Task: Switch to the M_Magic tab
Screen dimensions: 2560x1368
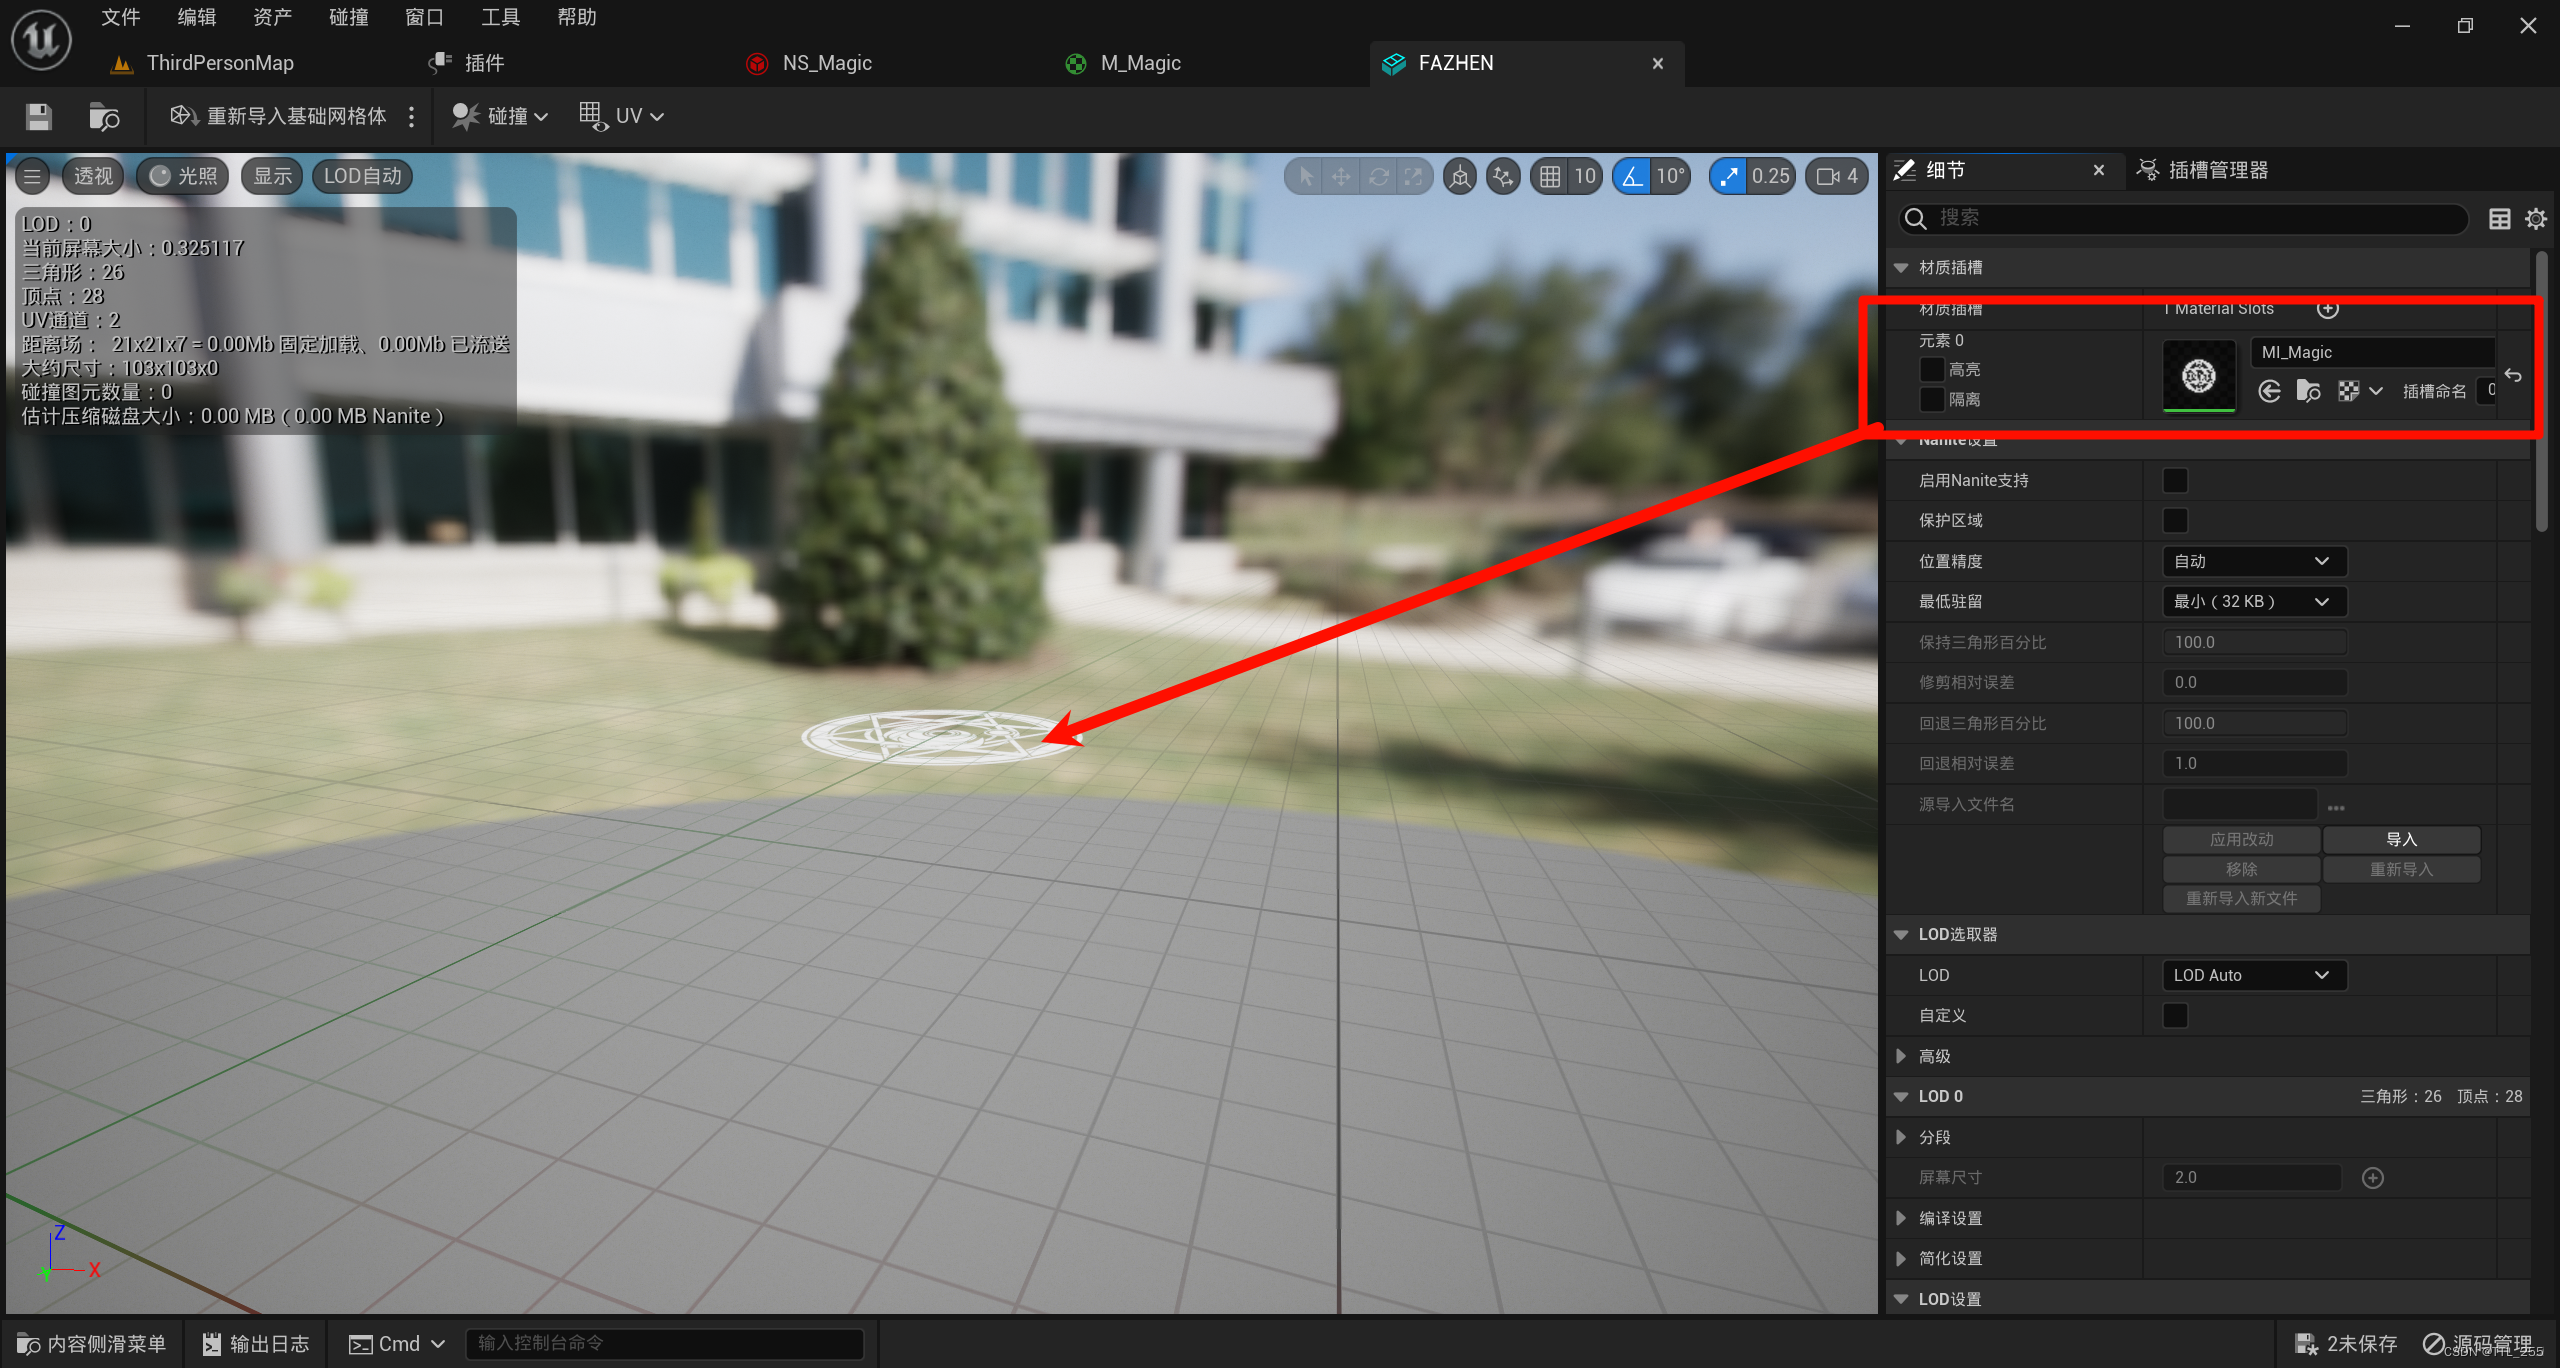Action: [x=1139, y=64]
